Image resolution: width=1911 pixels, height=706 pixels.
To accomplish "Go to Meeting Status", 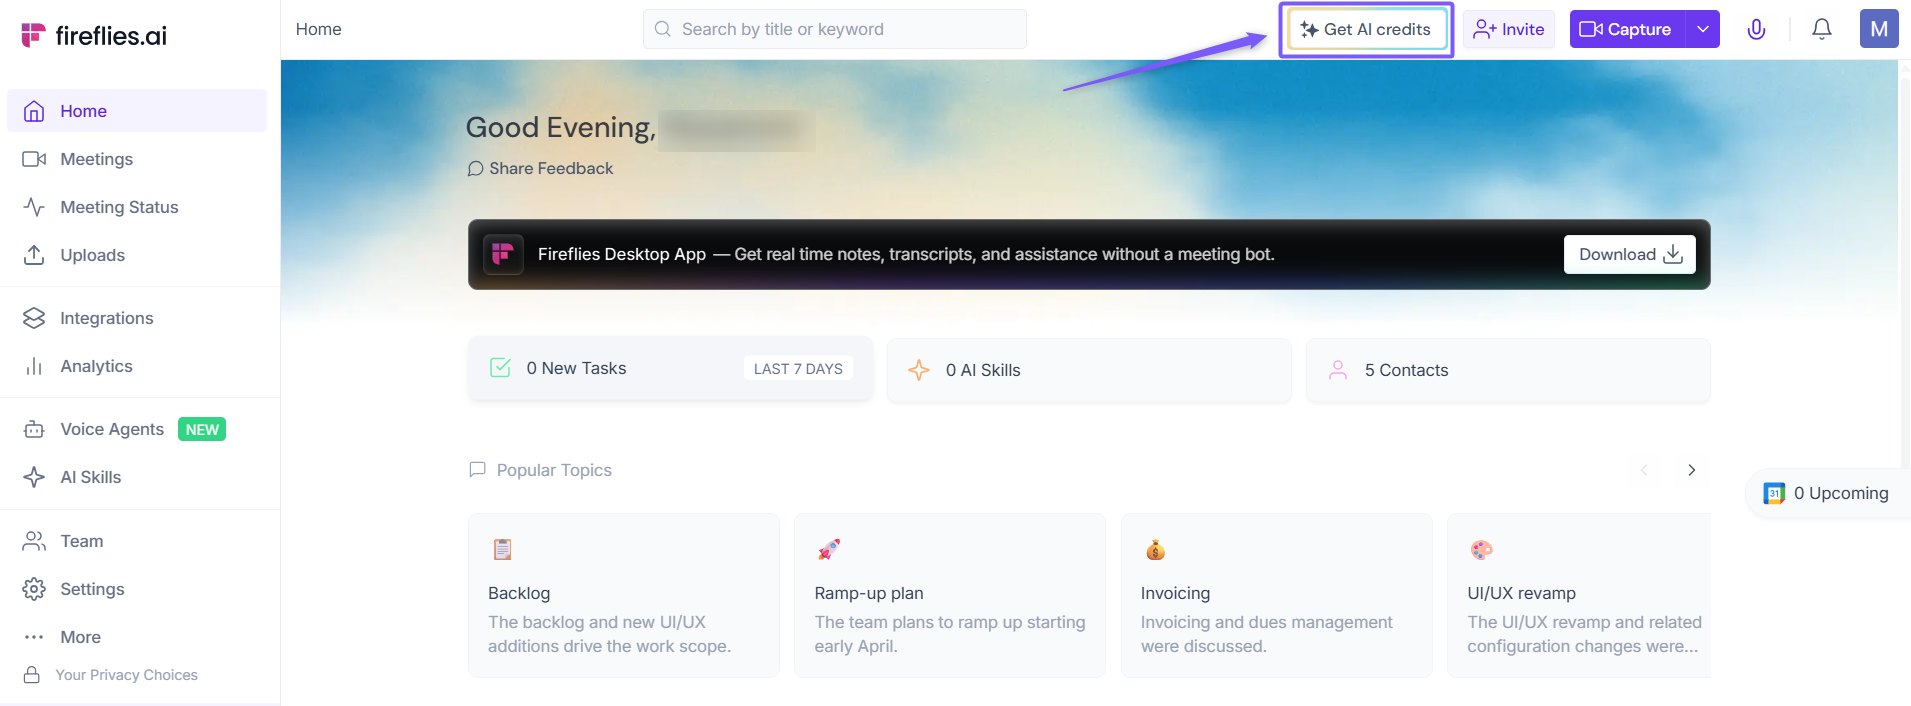I will pos(137,207).
